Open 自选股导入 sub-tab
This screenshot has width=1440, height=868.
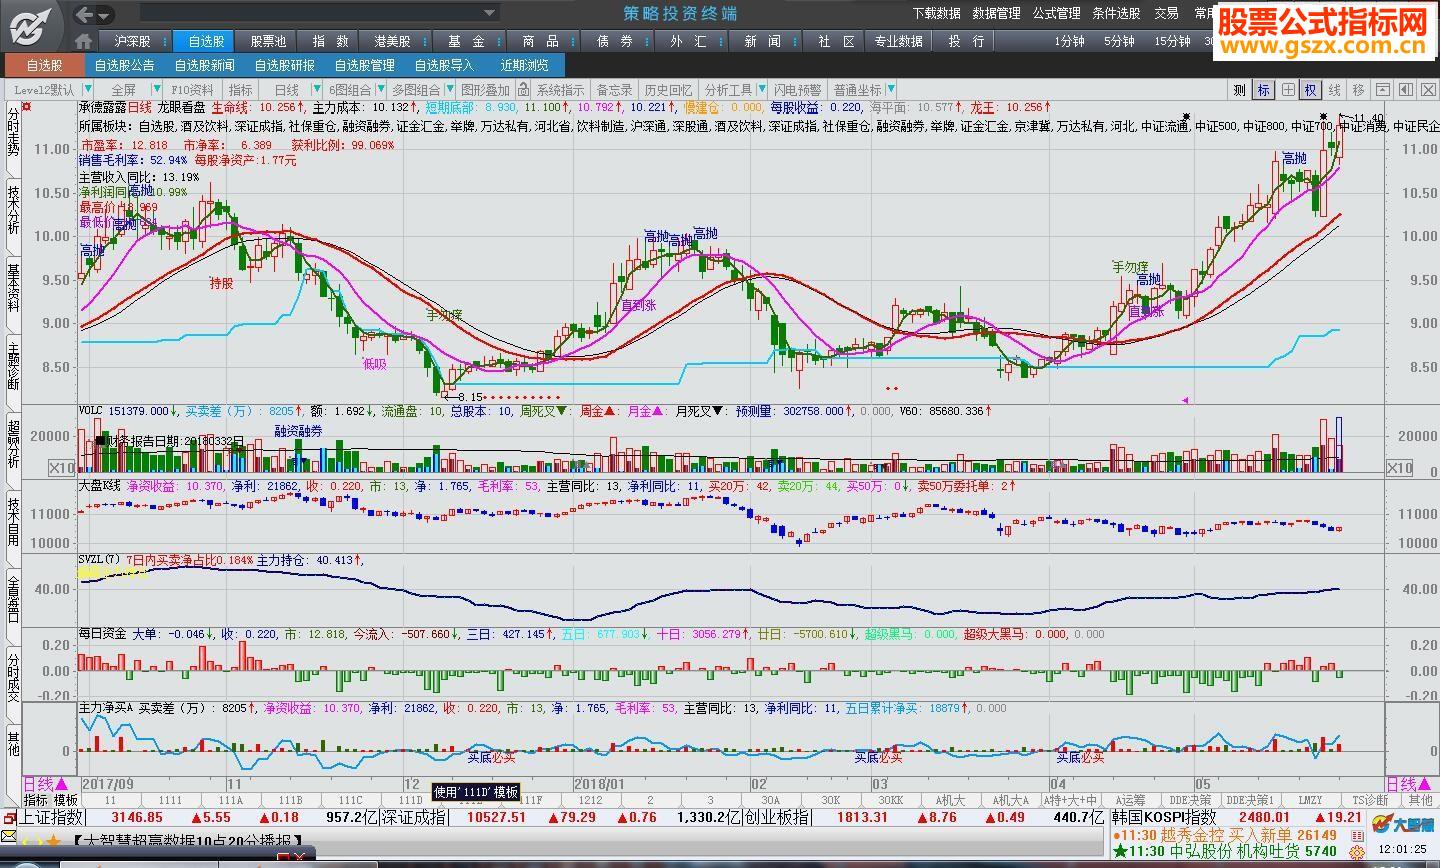click(x=445, y=65)
